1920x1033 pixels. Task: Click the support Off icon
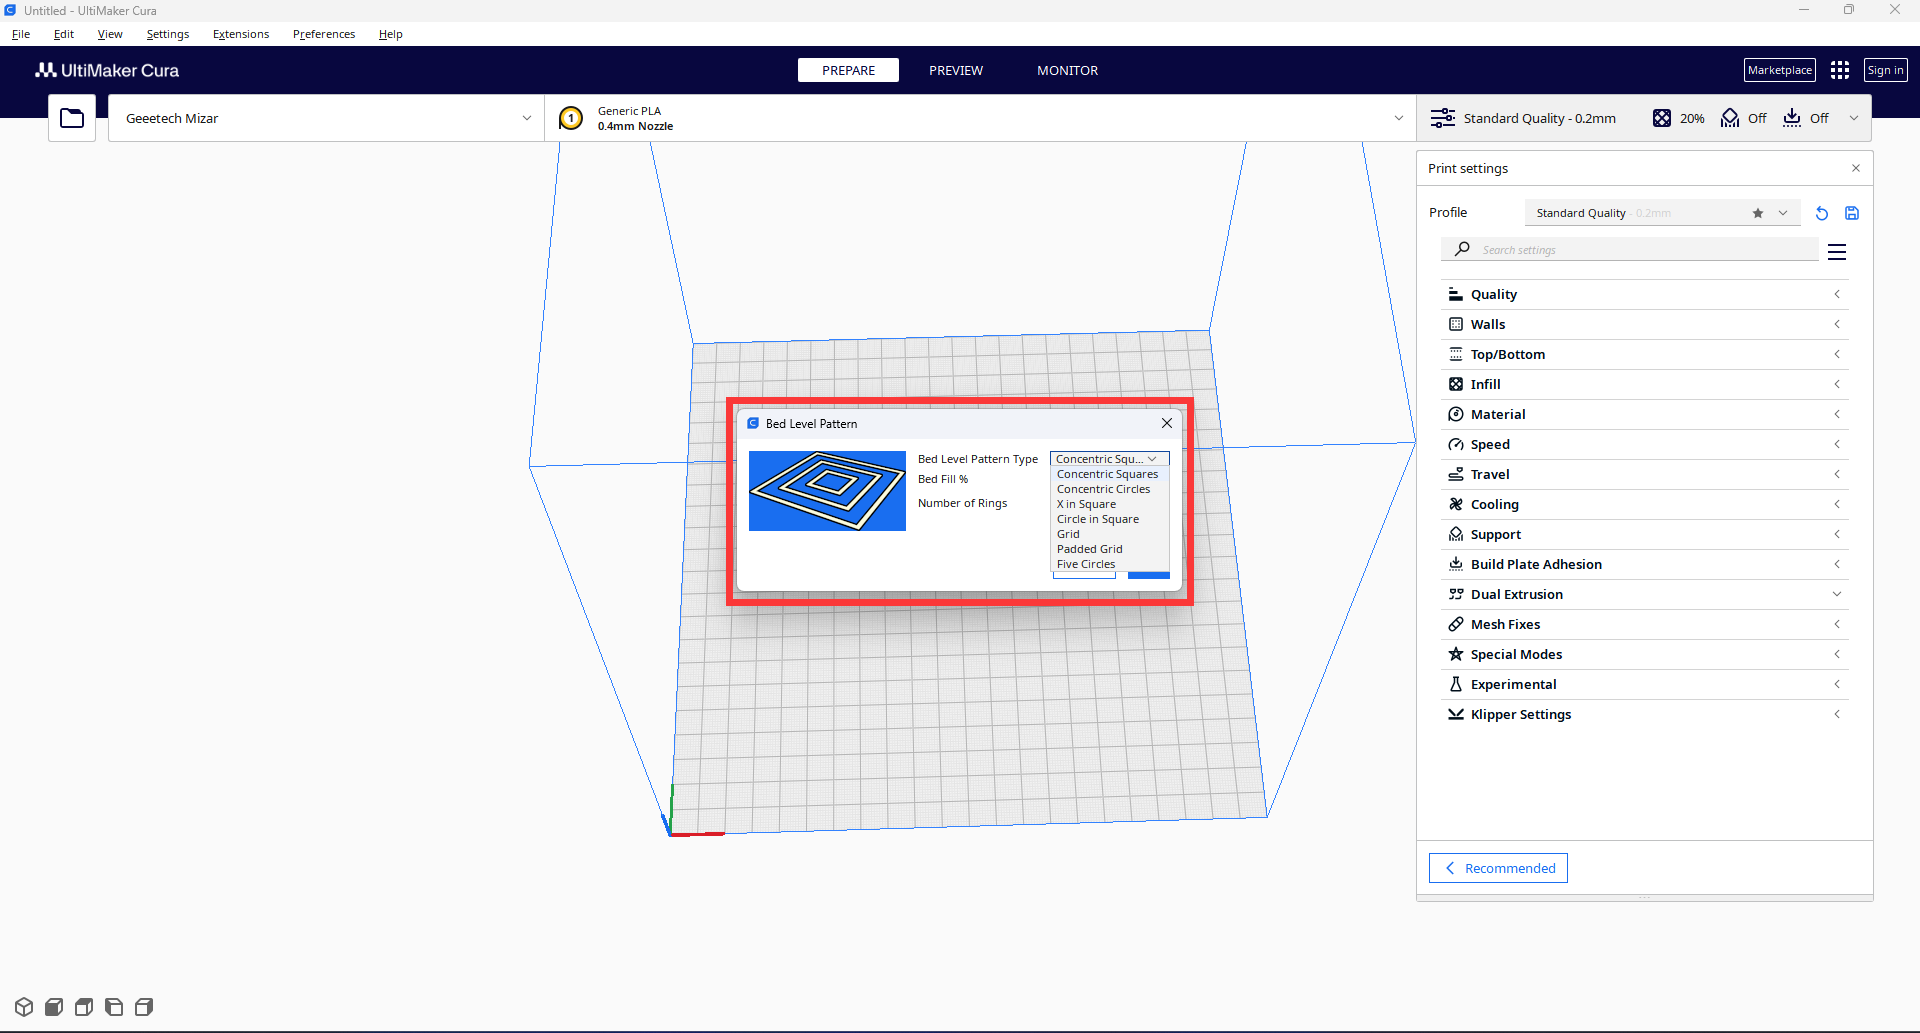pos(1730,118)
